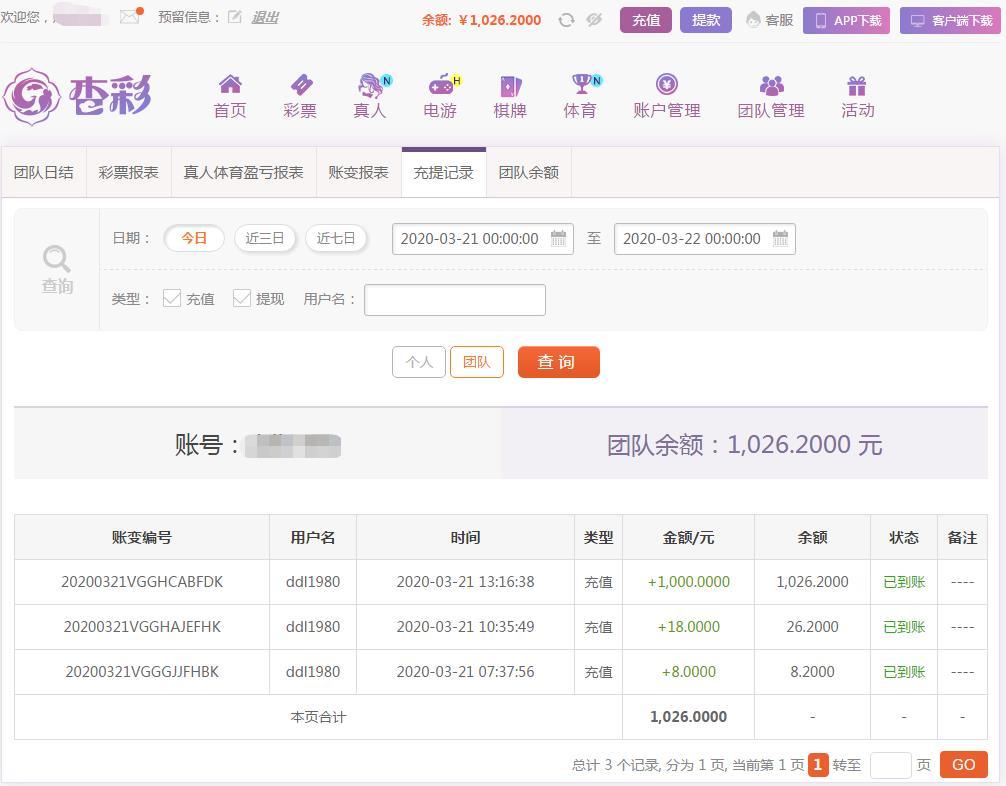Toggle the hide balance eye icon

(594, 20)
